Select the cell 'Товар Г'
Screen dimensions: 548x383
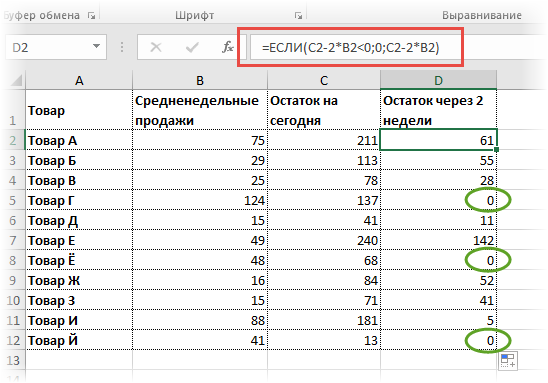(79, 200)
